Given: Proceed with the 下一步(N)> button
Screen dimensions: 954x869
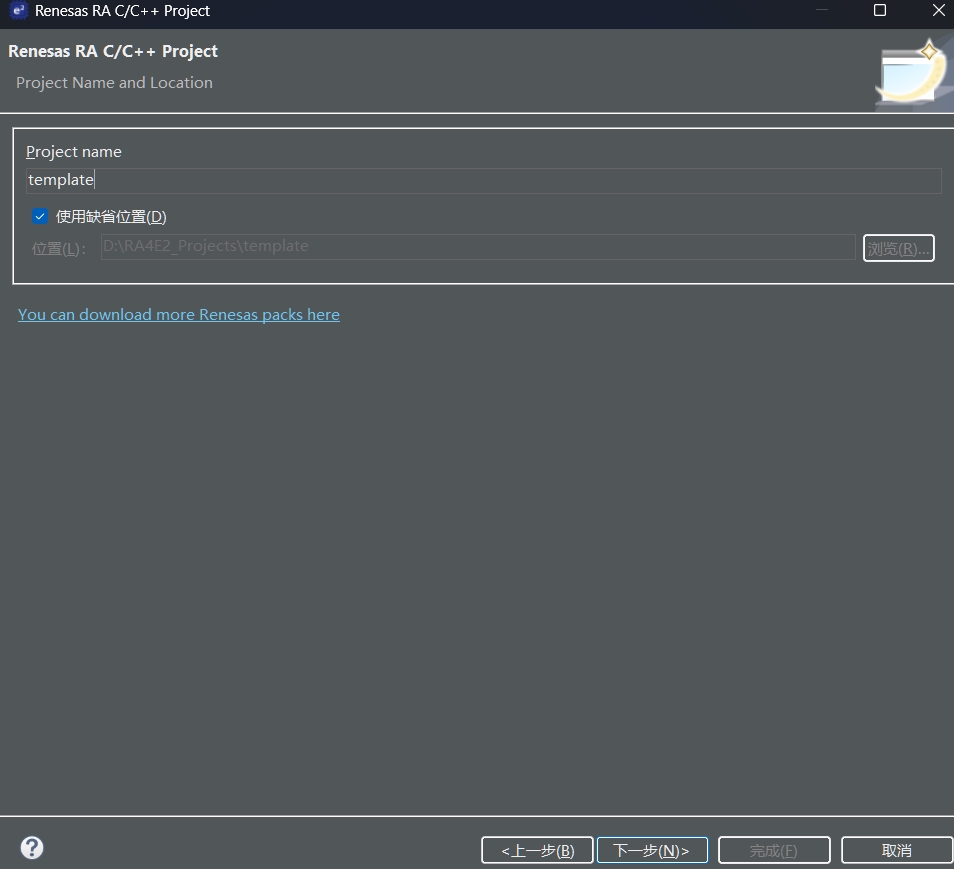Looking at the screenshot, I should click(x=652, y=850).
